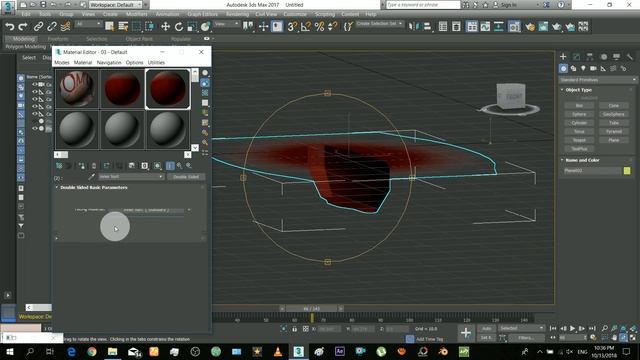Open the Modify tab in command panel
This screenshot has height=360, width=640.
[576, 56]
